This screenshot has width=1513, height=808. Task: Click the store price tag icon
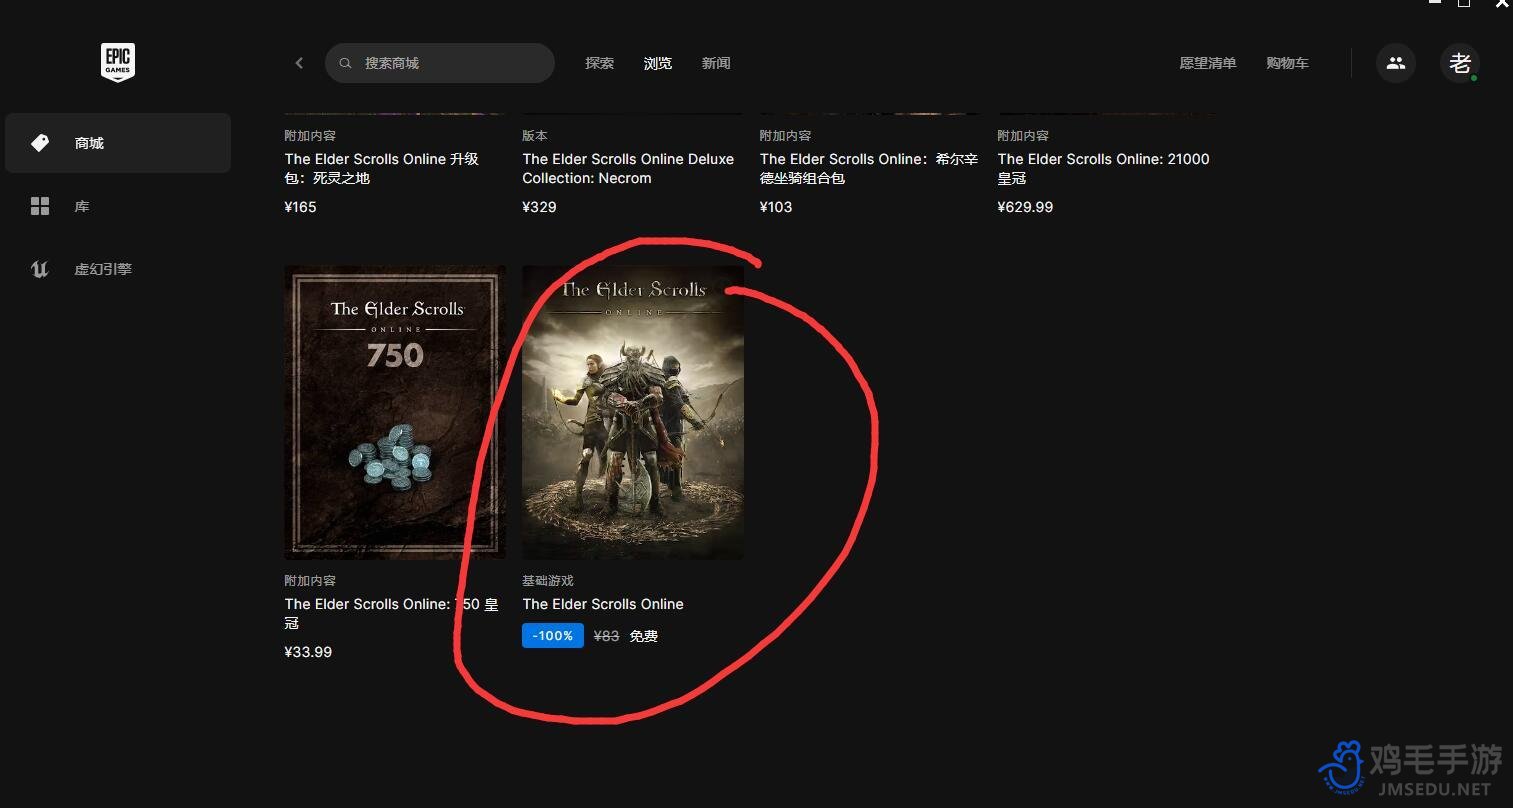40,143
